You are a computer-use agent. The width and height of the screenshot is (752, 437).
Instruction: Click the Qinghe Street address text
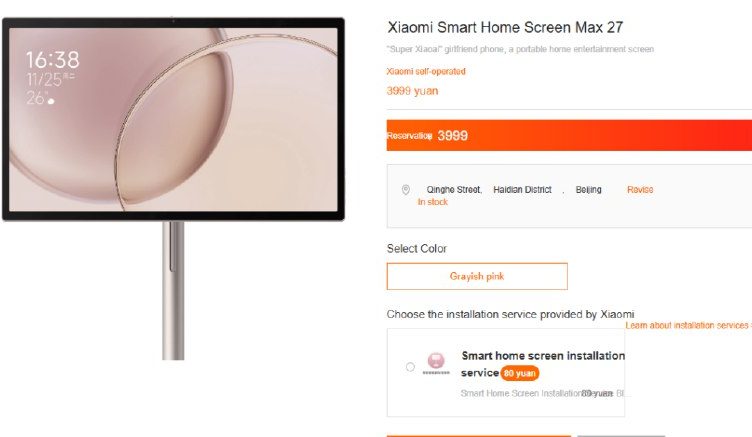coord(454,189)
